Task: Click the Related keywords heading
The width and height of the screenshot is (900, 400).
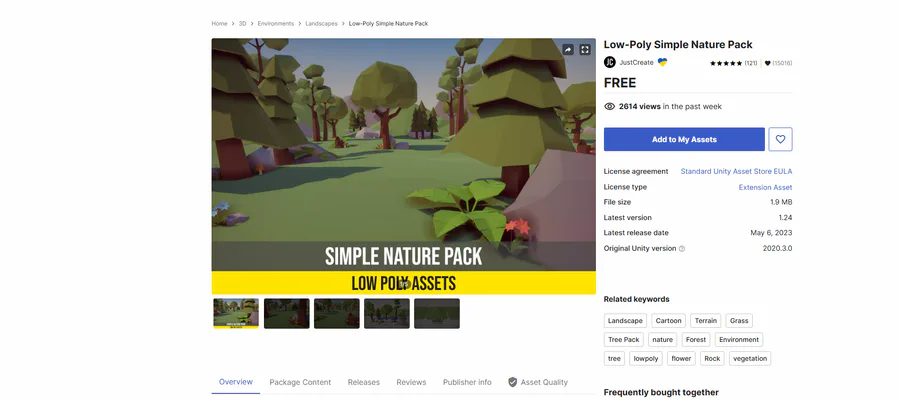Action: coord(637,300)
